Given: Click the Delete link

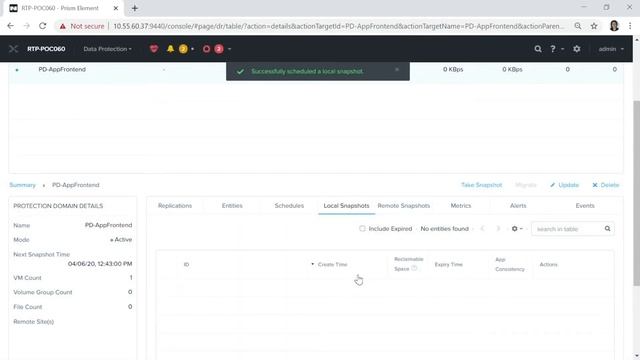Looking at the screenshot, I should [x=606, y=185].
